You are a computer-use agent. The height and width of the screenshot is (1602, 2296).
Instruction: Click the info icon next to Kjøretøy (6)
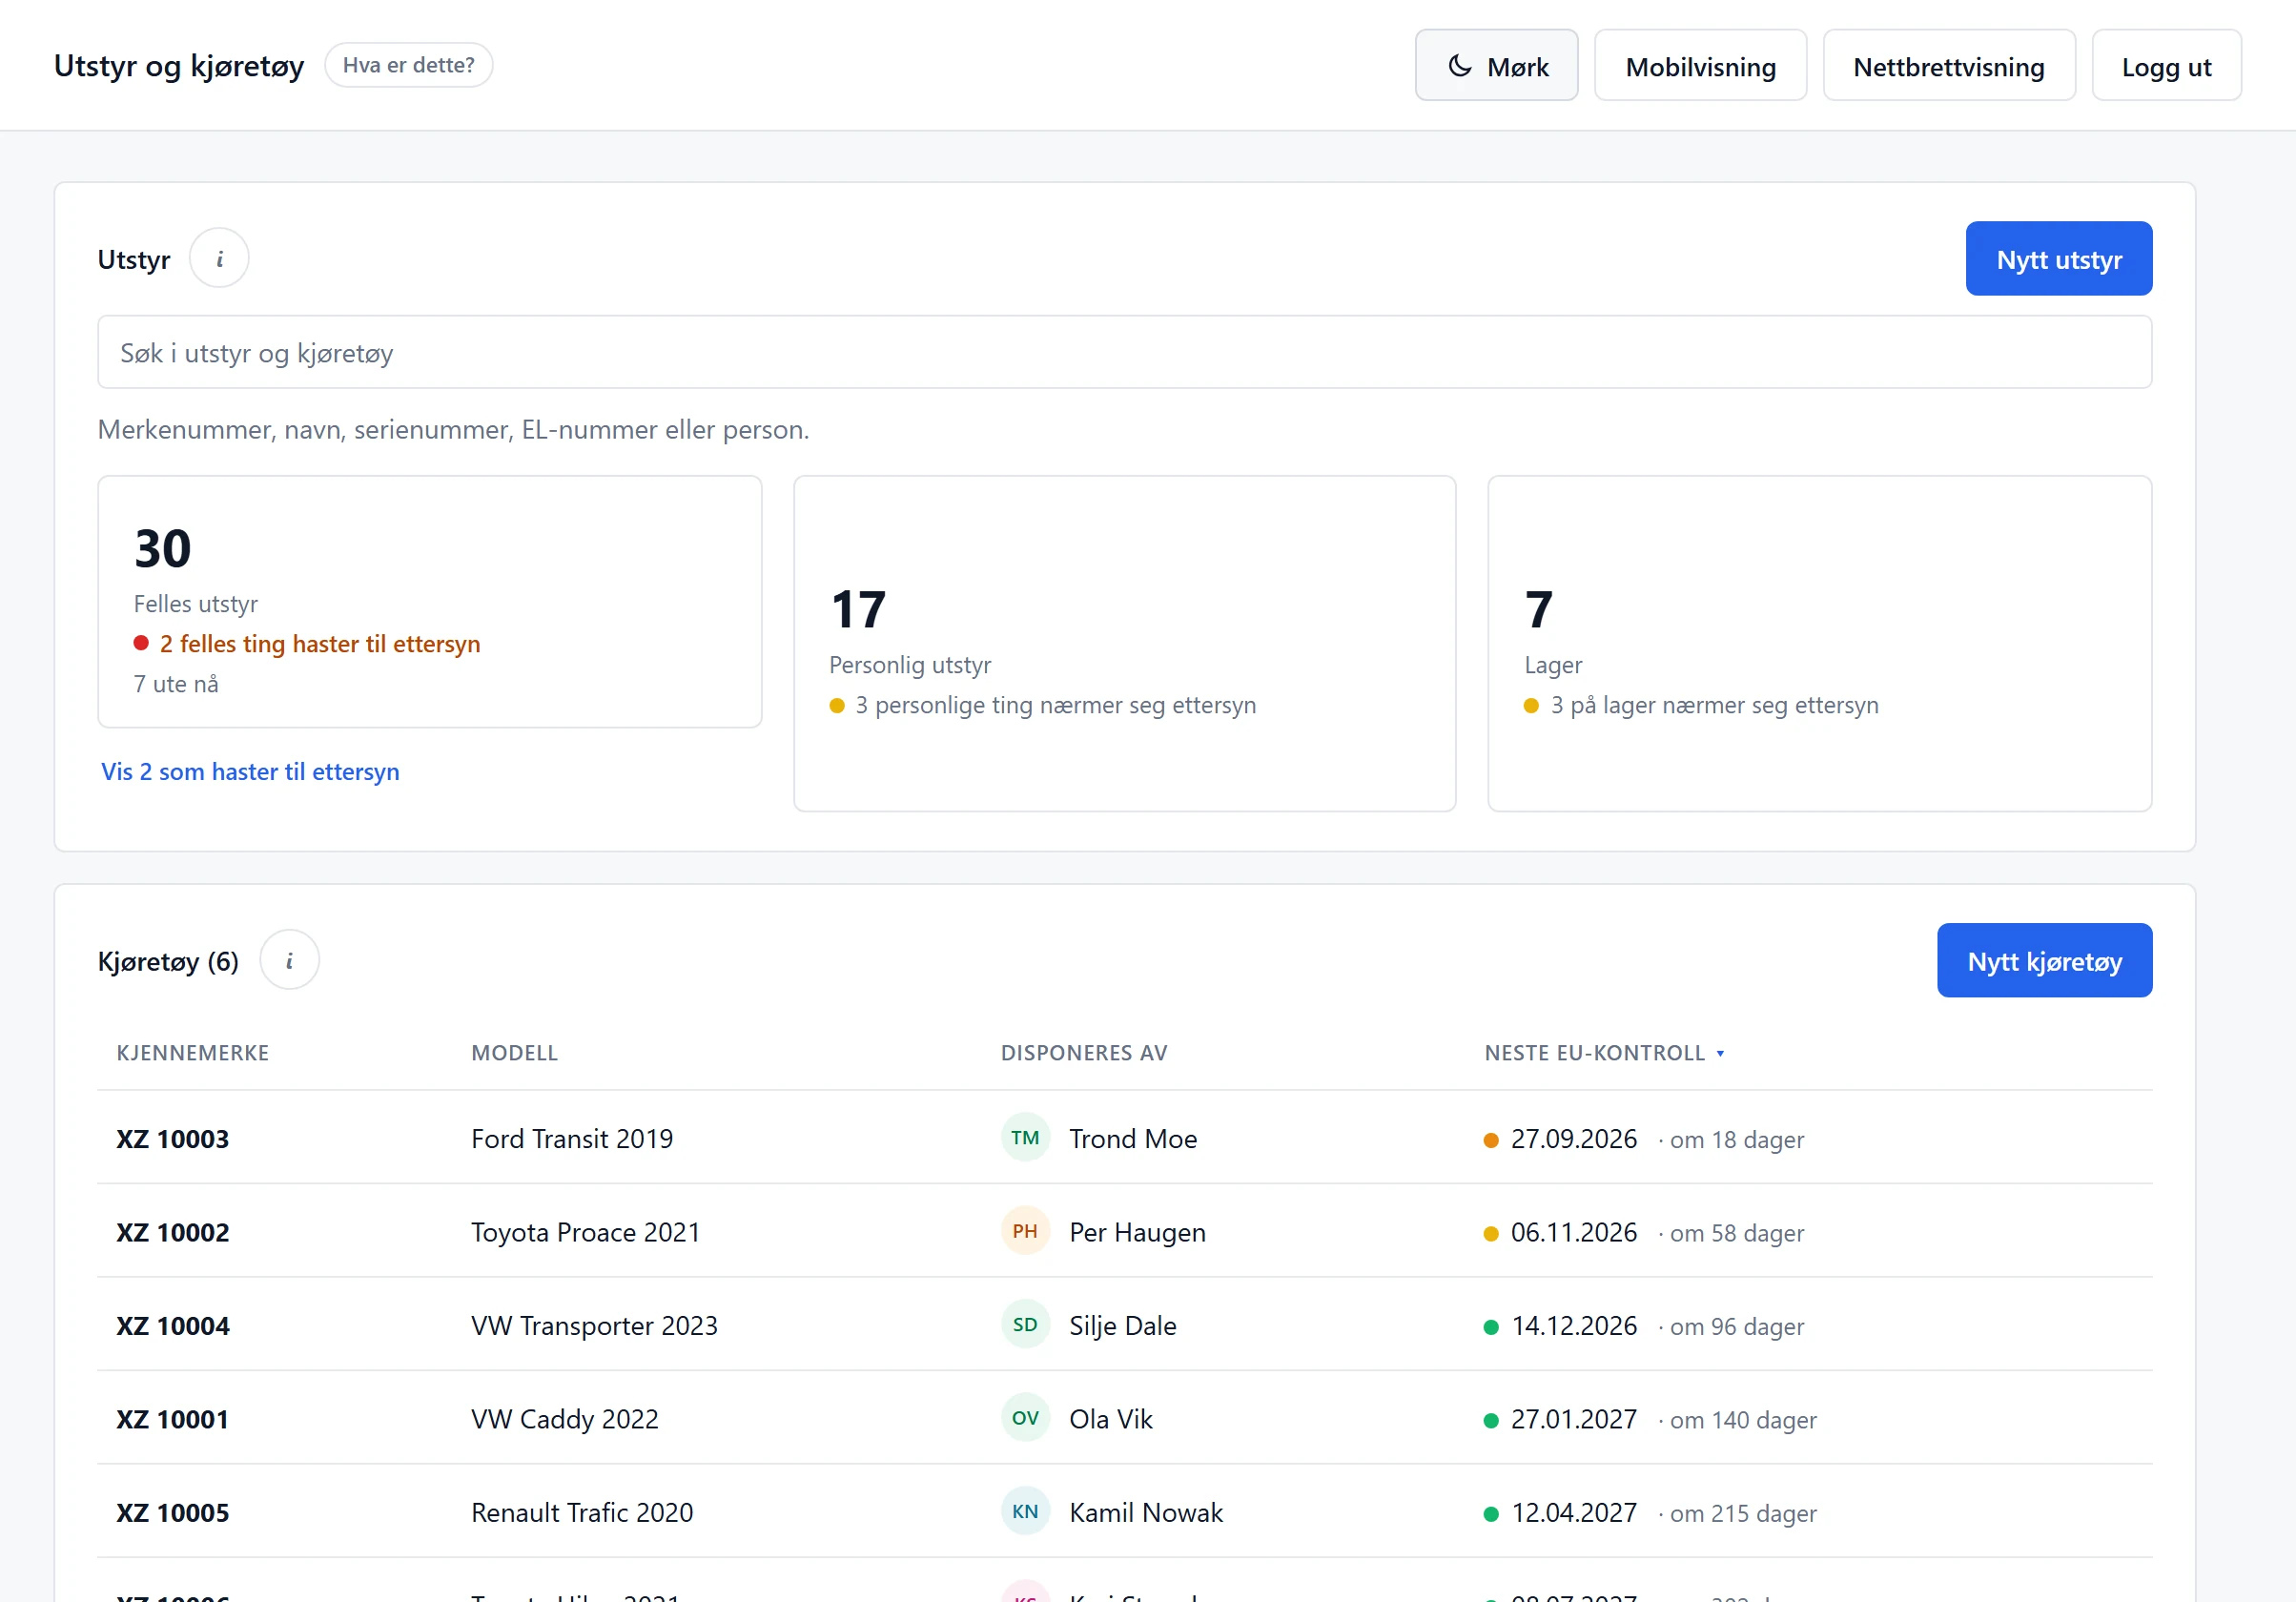pos(289,961)
